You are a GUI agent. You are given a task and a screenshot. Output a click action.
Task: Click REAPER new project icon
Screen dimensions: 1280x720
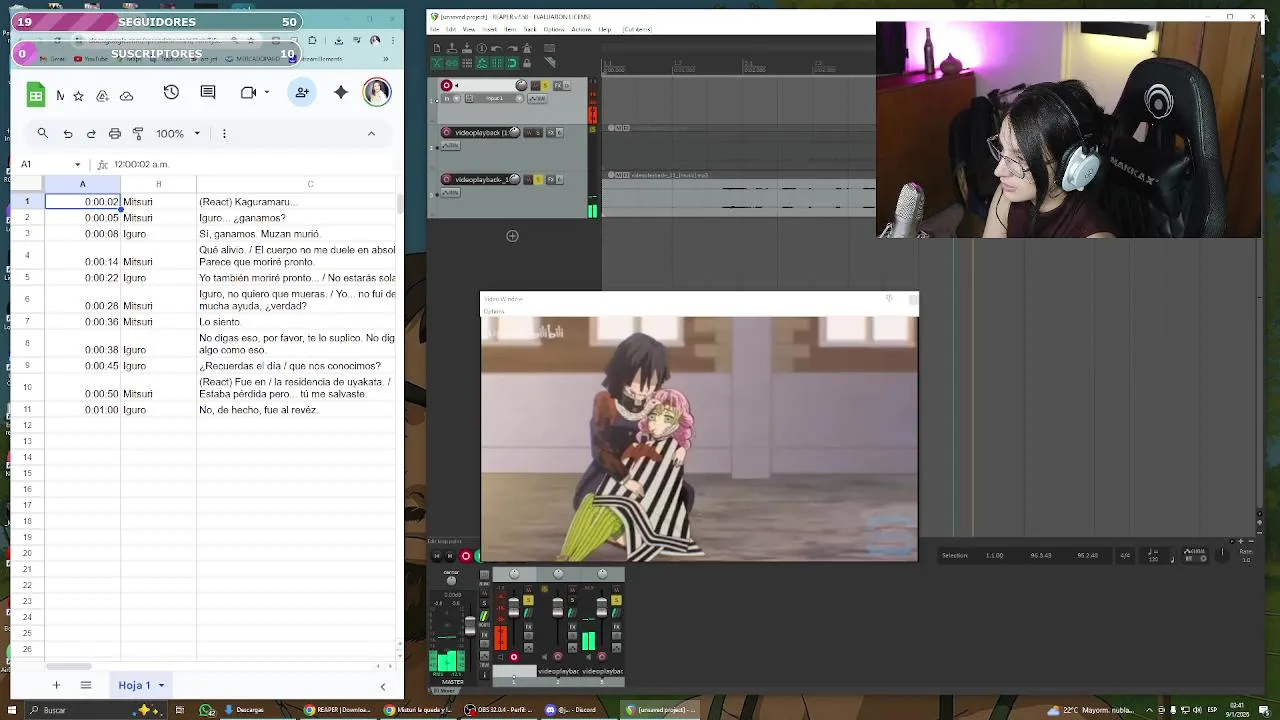coord(437,48)
